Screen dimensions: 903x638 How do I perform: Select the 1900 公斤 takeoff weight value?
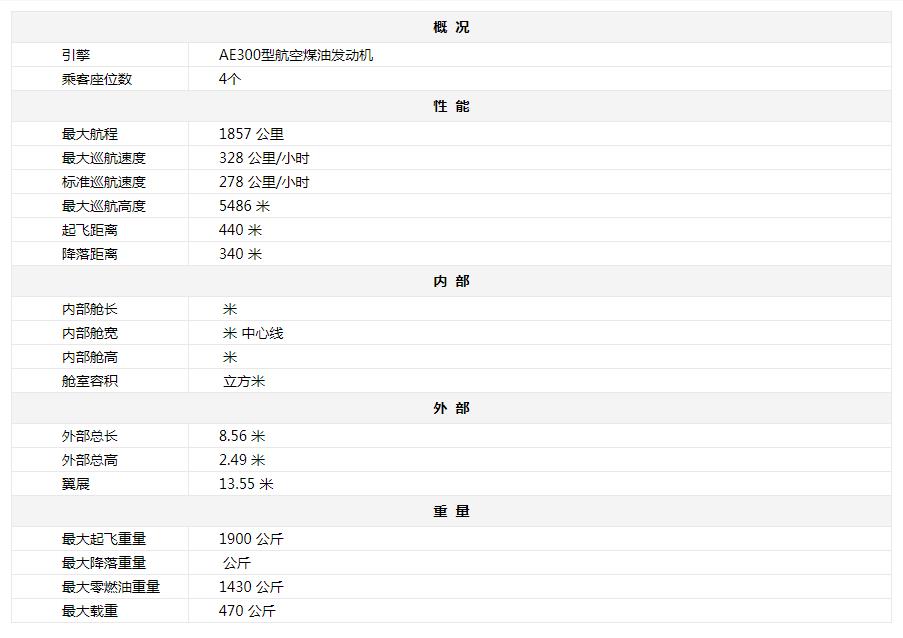[x=251, y=539]
